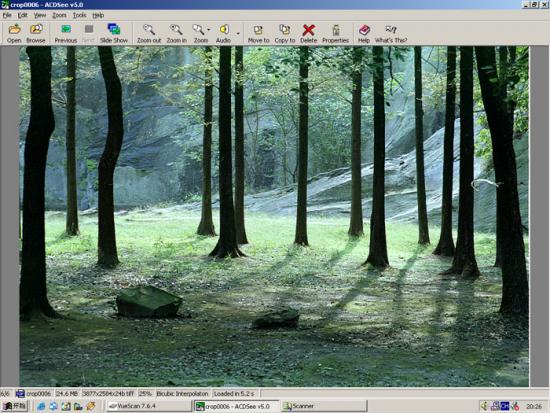
Task: Activate the What's This? help pointer
Action: (x=391, y=33)
